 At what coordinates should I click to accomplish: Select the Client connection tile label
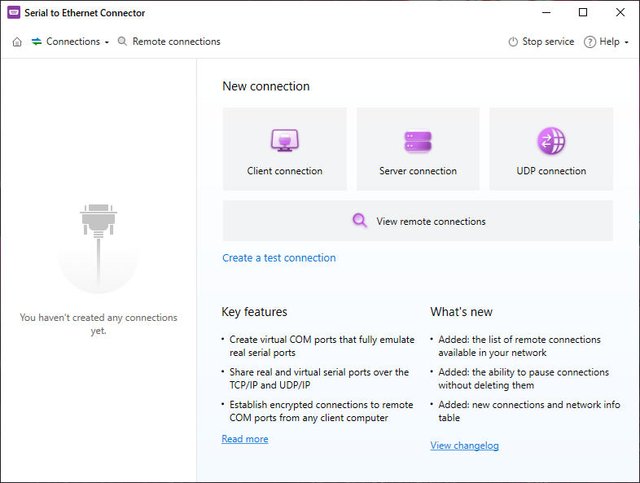coord(285,171)
